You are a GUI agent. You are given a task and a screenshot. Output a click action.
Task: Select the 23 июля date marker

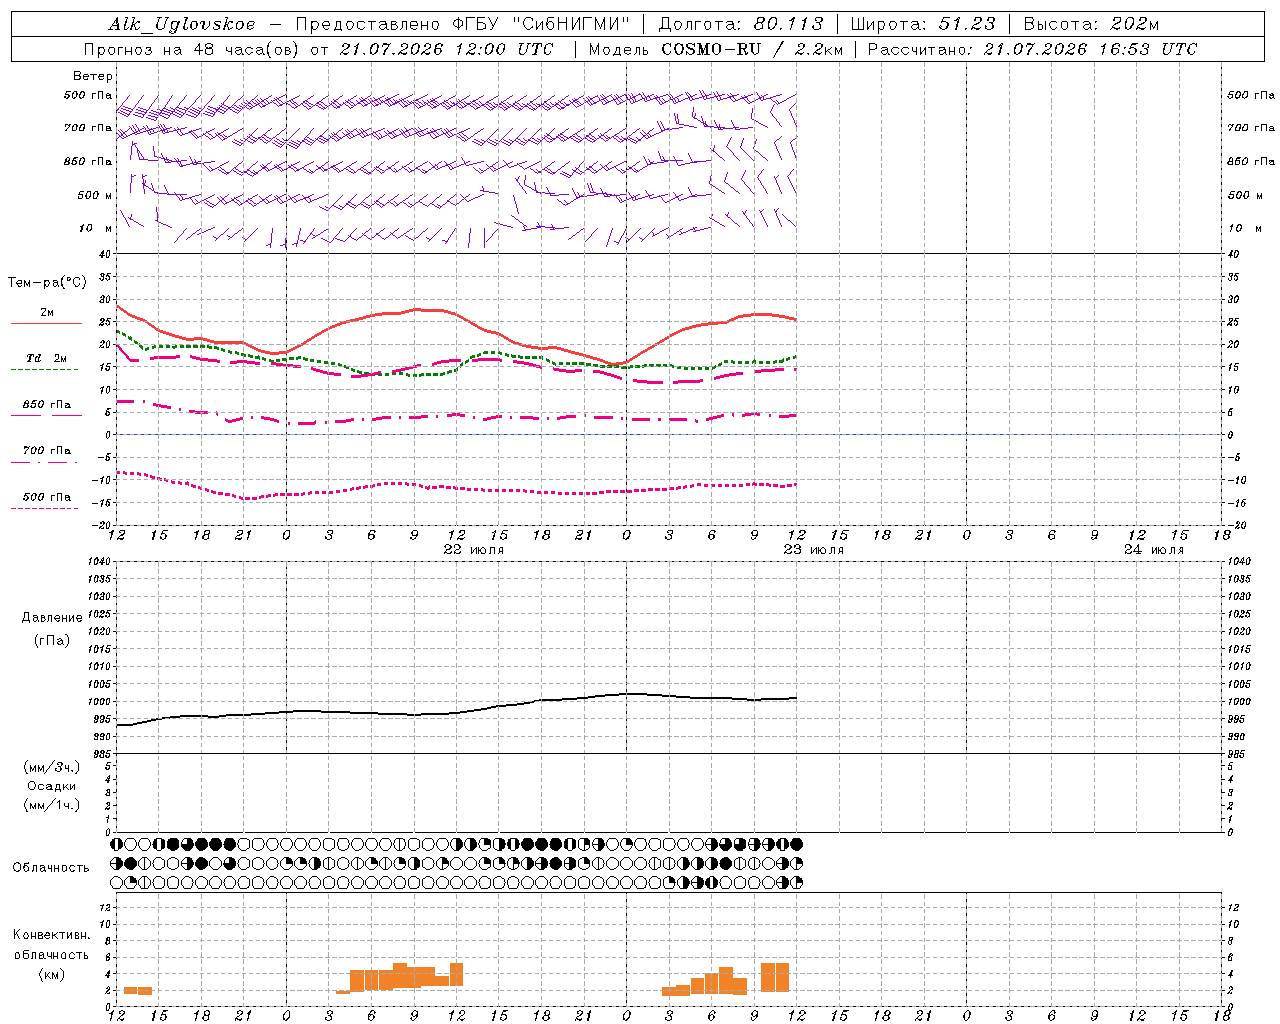pos(813,550)
